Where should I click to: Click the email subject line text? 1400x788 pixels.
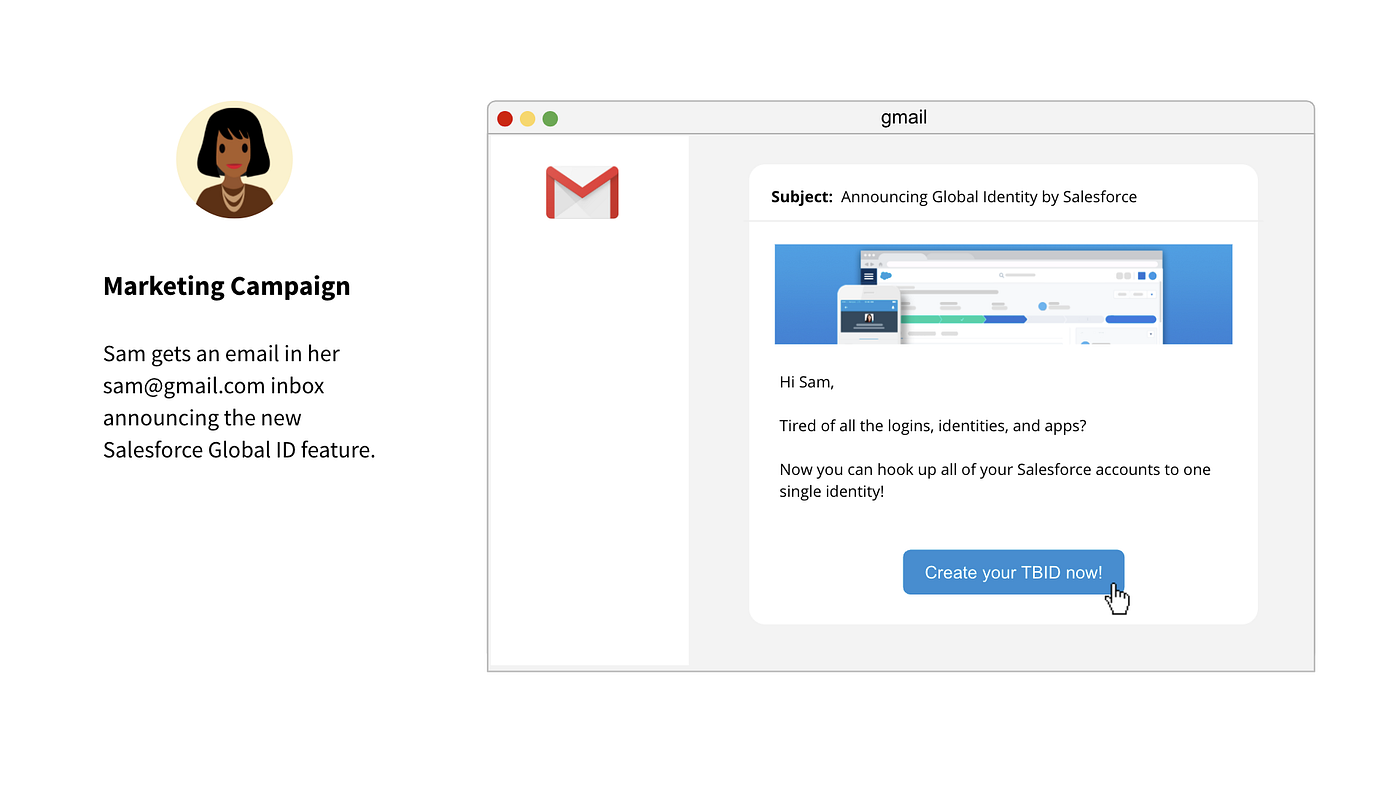[x=988, y=197]
